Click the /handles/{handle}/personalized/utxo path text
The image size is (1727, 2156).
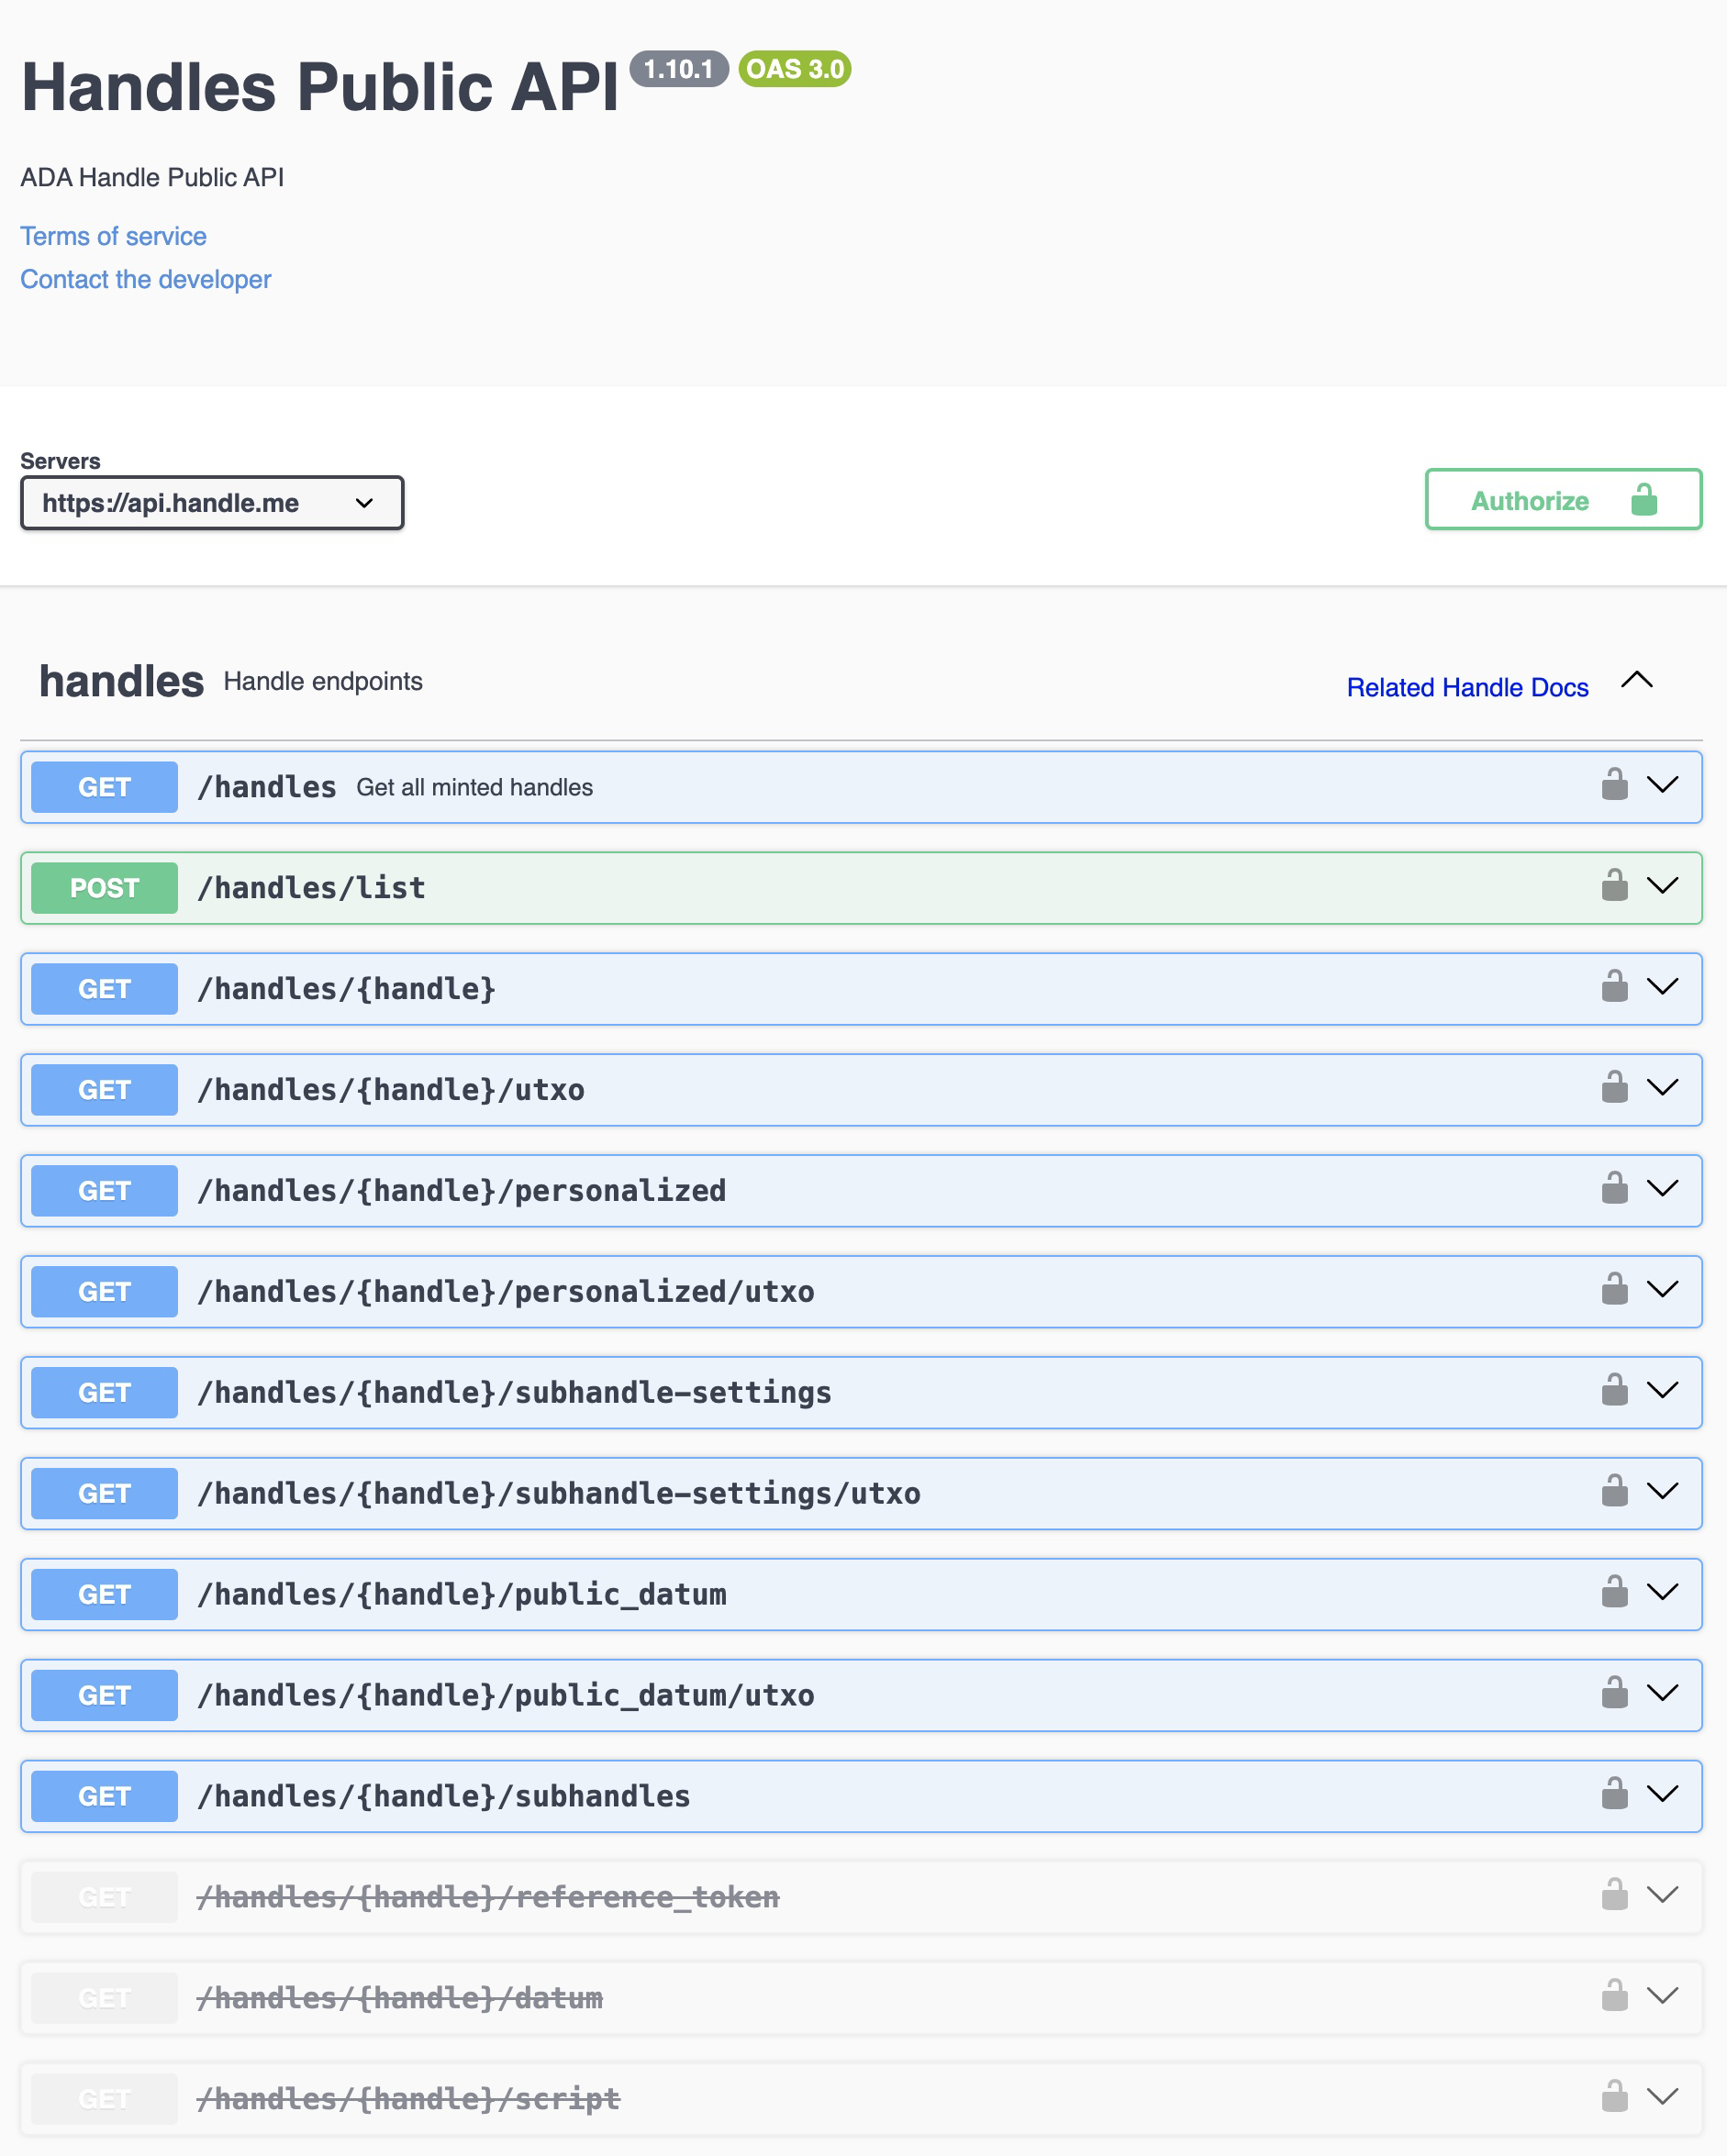[x=506, y=1292]
